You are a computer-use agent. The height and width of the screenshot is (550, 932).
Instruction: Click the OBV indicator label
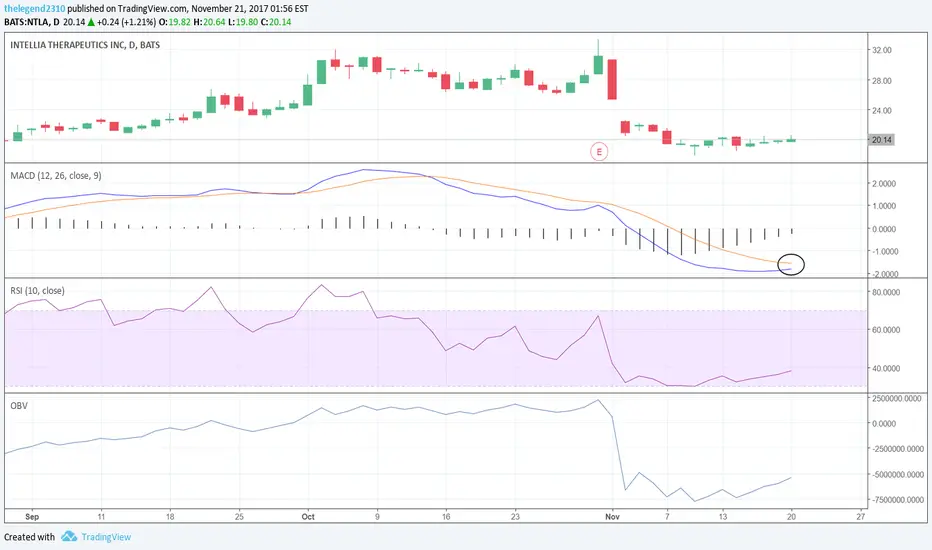pyautogui.click(x=19, y=406)
